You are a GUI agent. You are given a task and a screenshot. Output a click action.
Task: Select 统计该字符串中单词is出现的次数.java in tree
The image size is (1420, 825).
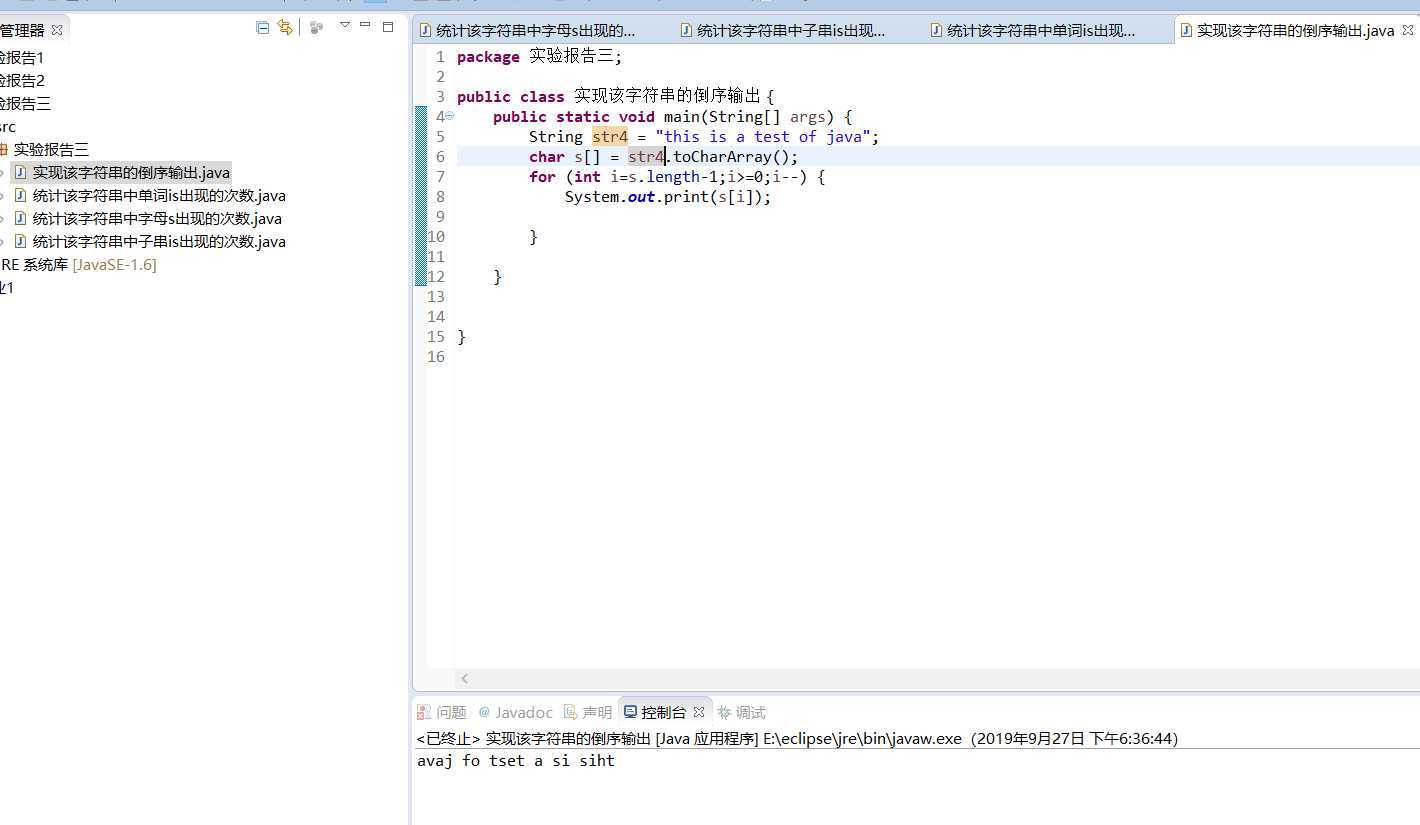159,196
